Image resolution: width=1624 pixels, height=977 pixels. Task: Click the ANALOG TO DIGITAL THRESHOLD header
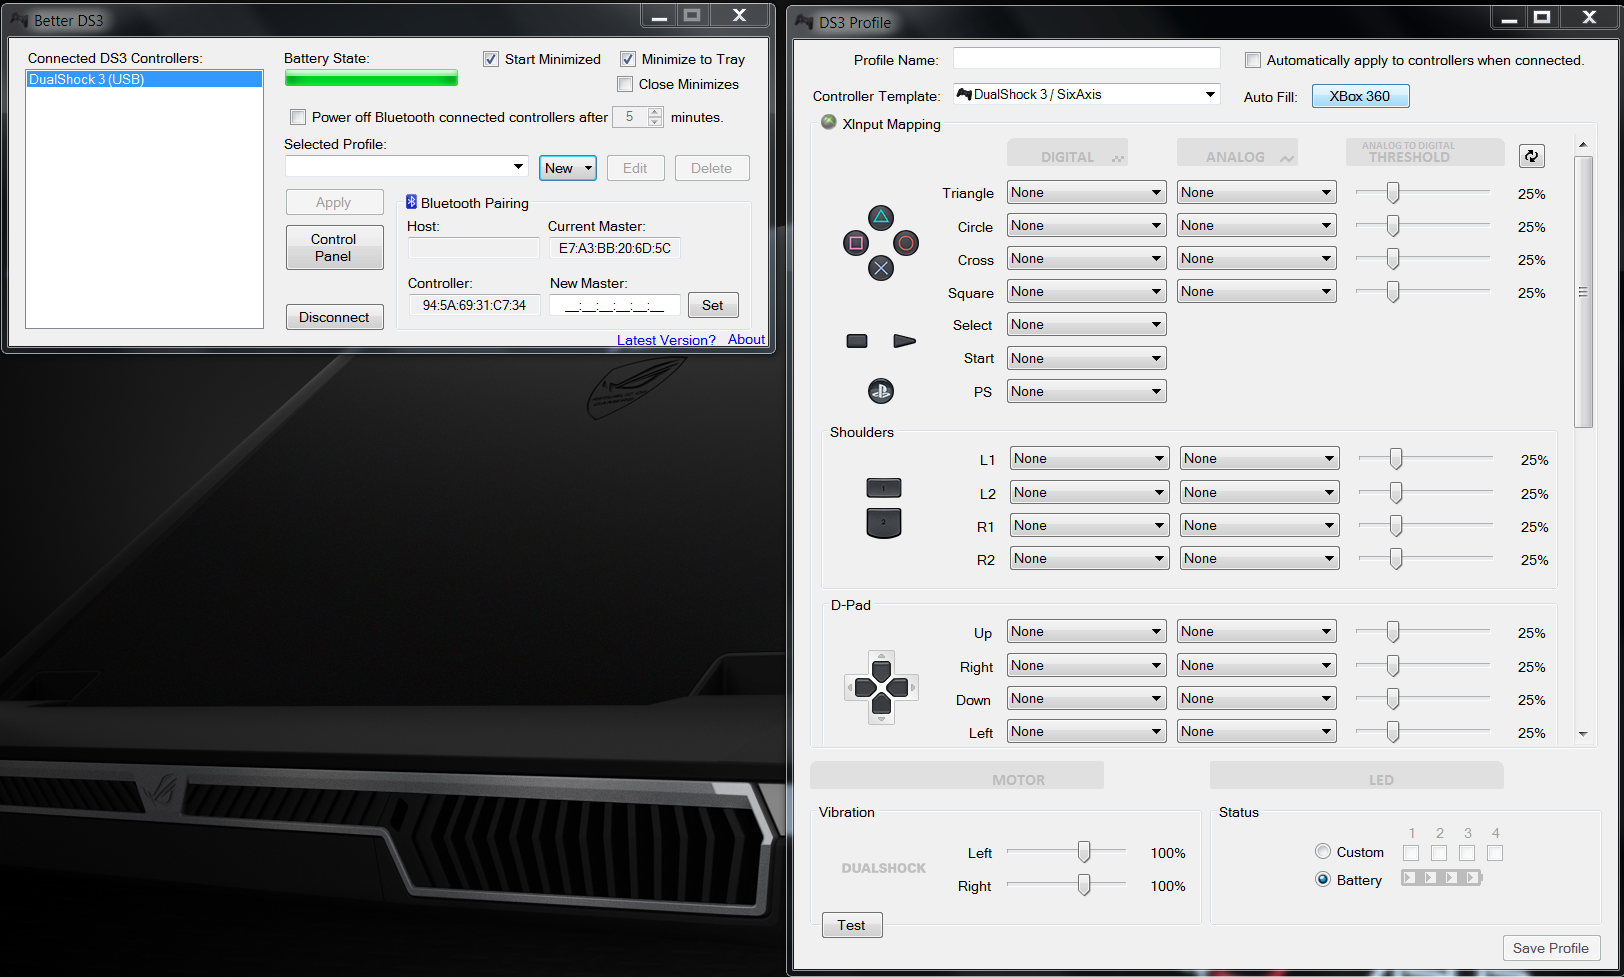1425,152
